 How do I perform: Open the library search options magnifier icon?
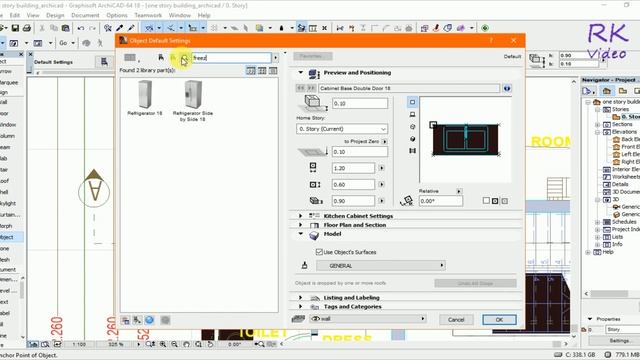(x=184, y=58)
